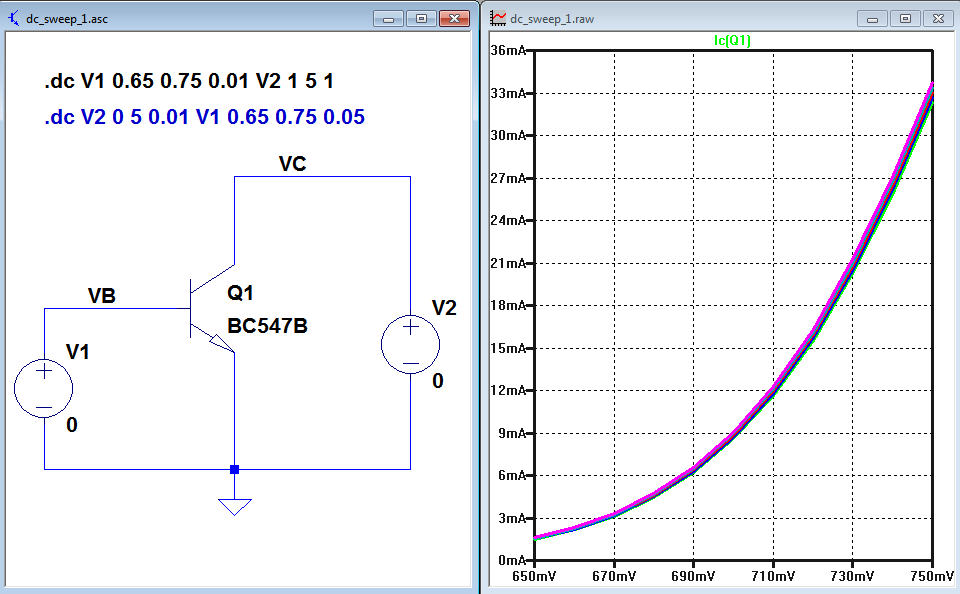This screenshot has height=594, width=960.
Task: Click the 690mV x-axis label
Action: click(x=693, y=576)
